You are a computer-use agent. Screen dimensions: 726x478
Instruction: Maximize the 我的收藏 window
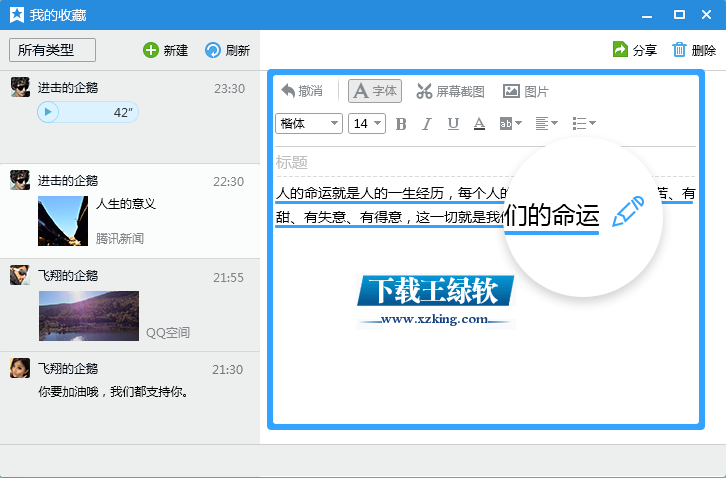[679, 15]
